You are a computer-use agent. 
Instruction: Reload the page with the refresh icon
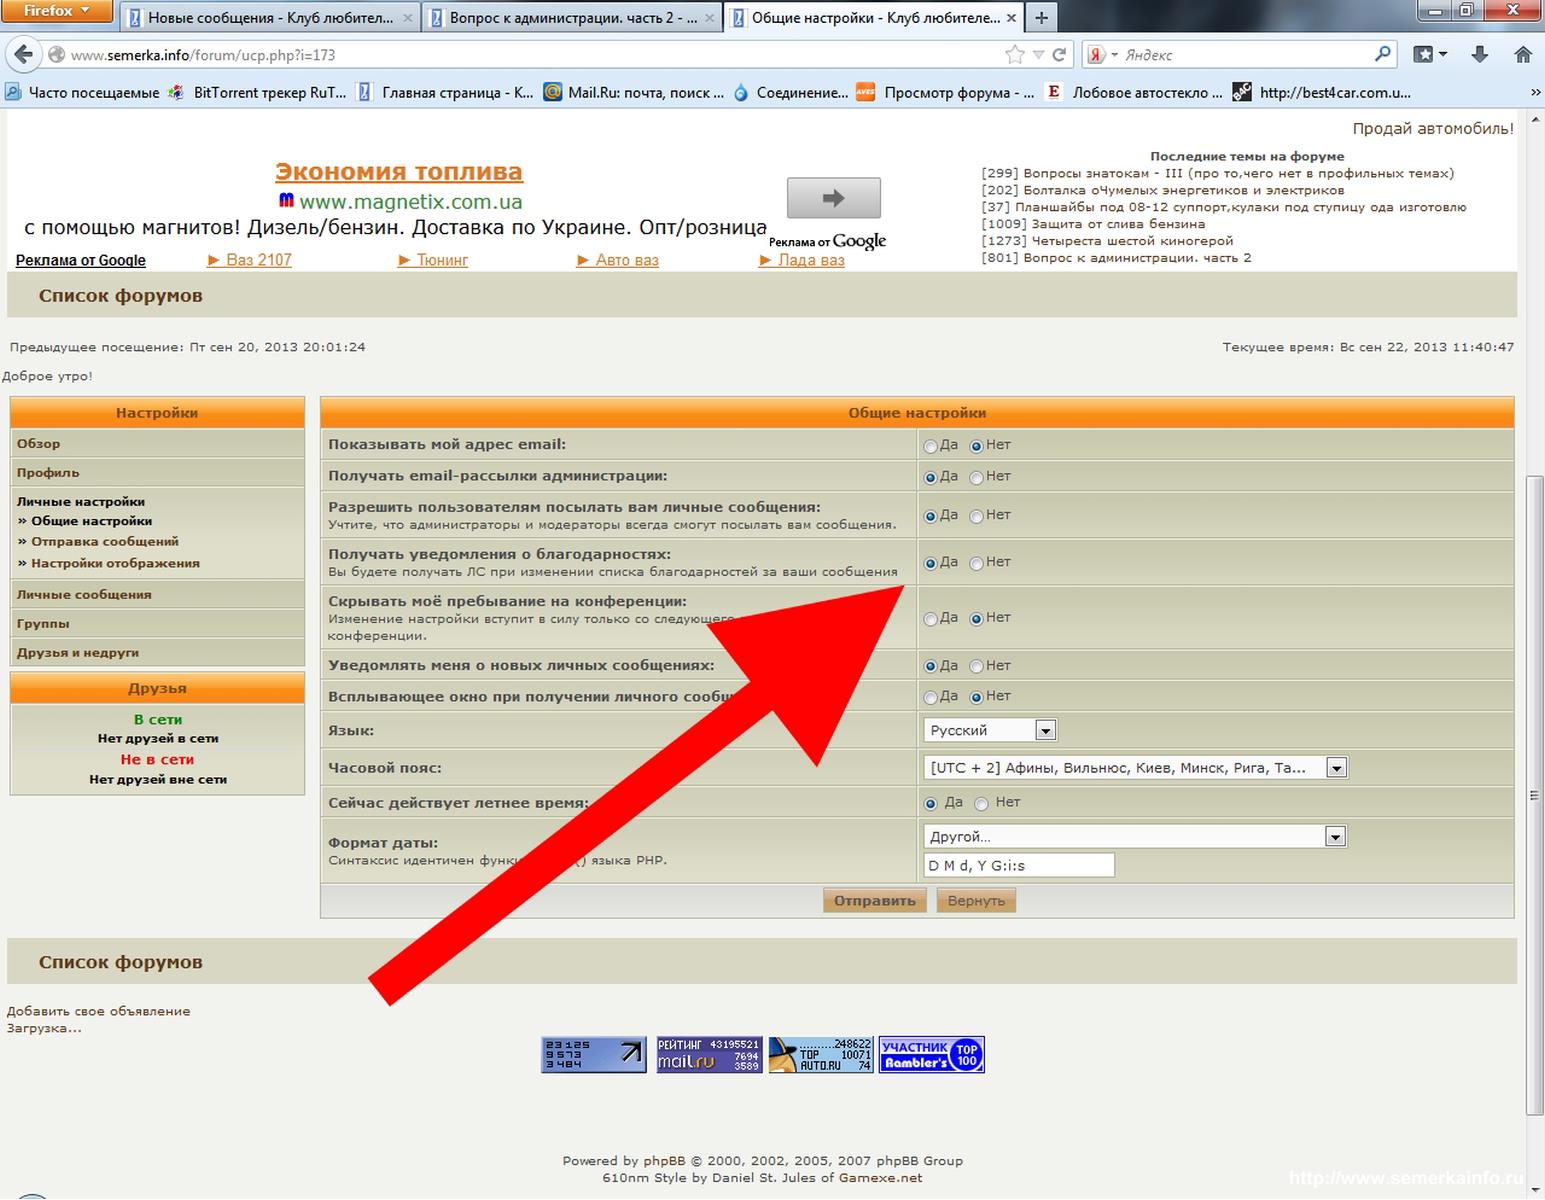tap(1060, 55)
